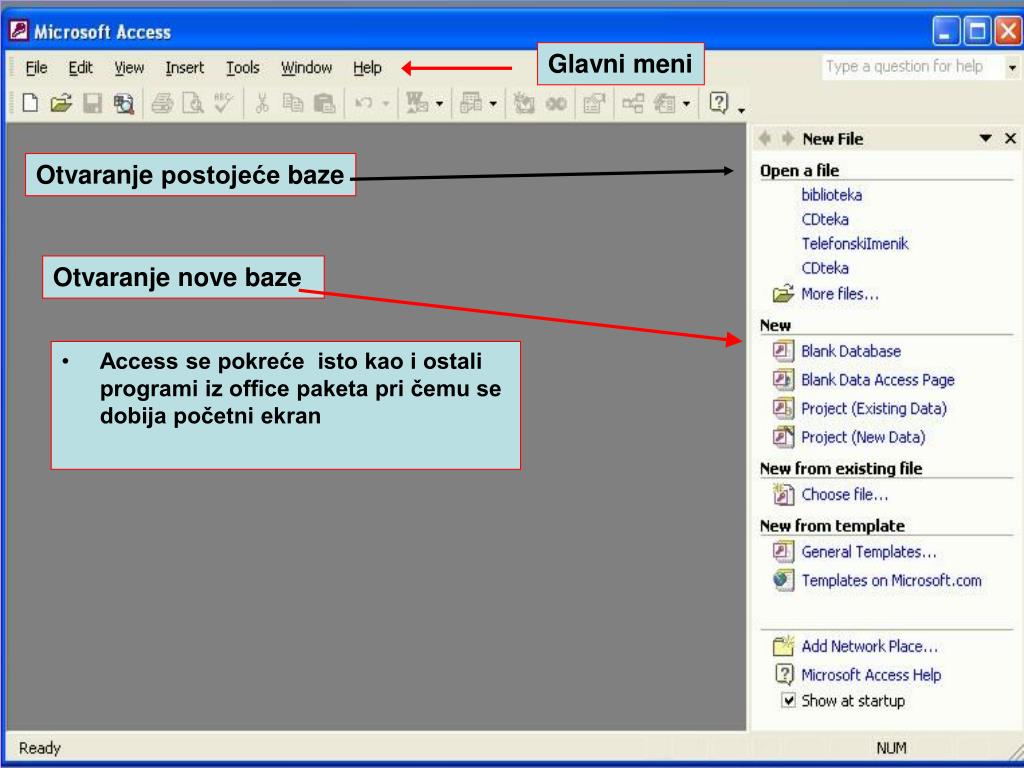Click the New Object toolbar icon
The image size is (1024, 768).
(x=664, y=103)
